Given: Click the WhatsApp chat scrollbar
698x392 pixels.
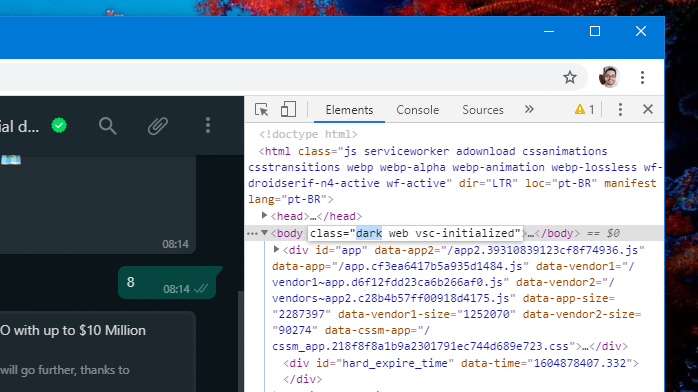Looking at the screenshot, I should pos(241,340).
